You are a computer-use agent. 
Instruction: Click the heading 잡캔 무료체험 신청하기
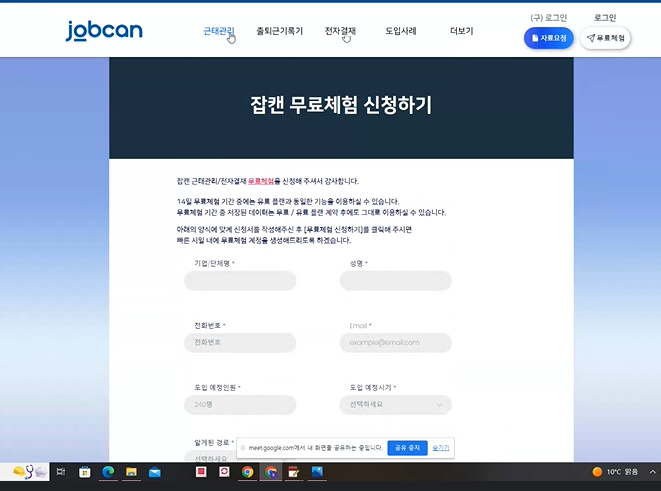coord(341,105)
